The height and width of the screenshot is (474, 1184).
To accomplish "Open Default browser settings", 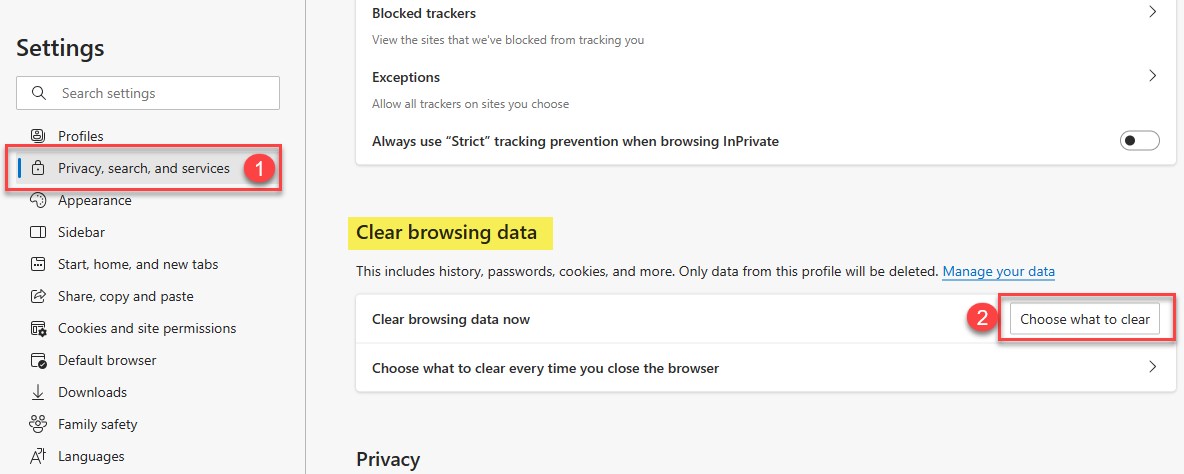I will [107, 360].
